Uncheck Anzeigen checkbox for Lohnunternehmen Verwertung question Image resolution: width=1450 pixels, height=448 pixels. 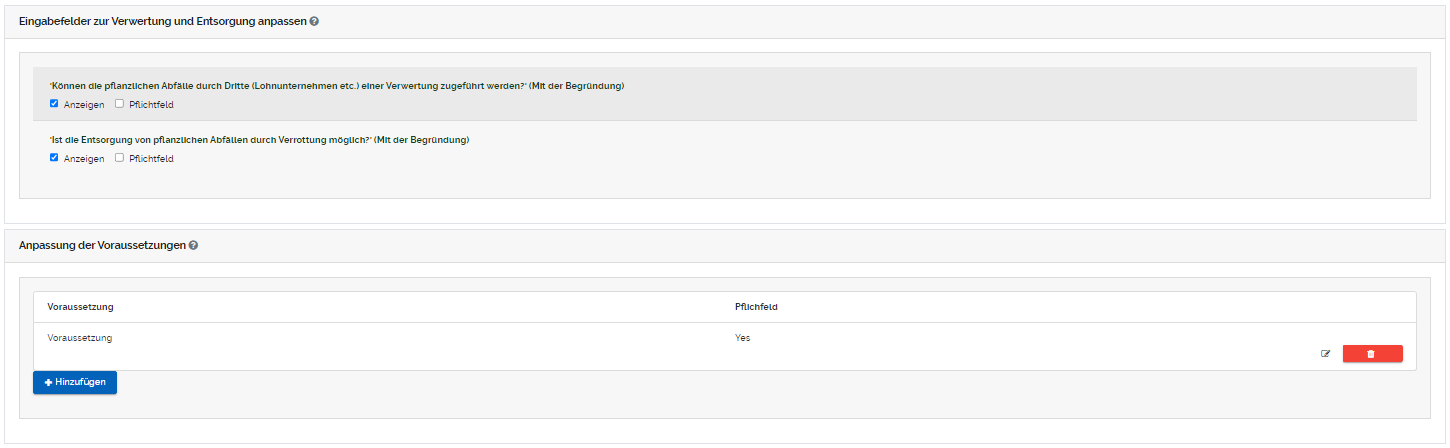tap(54, 103)
